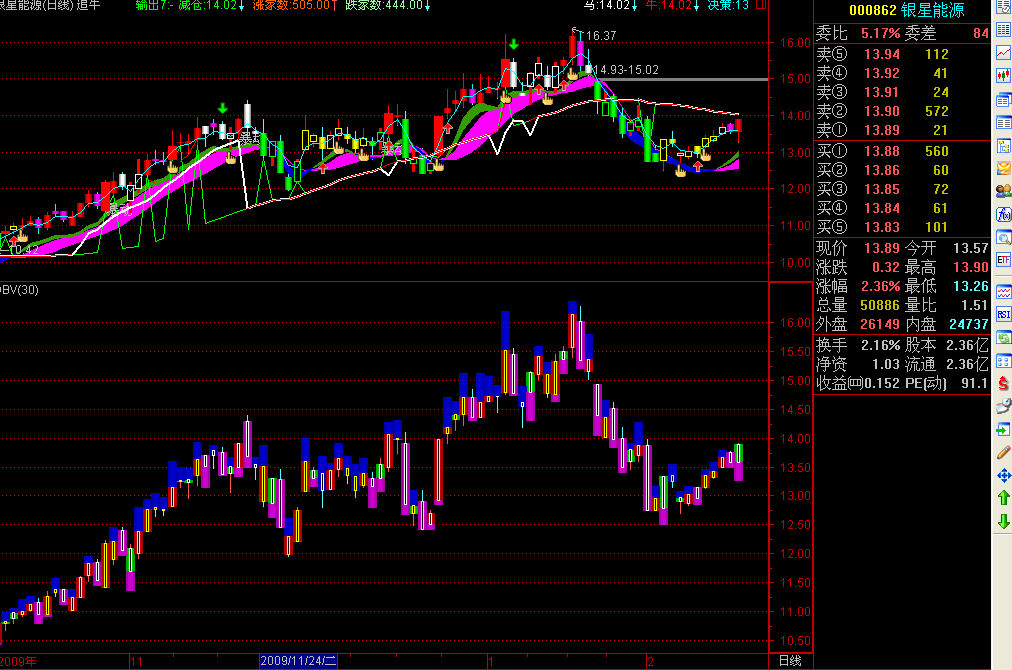1012x670 pixels.
Task: Open the intraday time-share line chart icon
Action: point(1003,53)
